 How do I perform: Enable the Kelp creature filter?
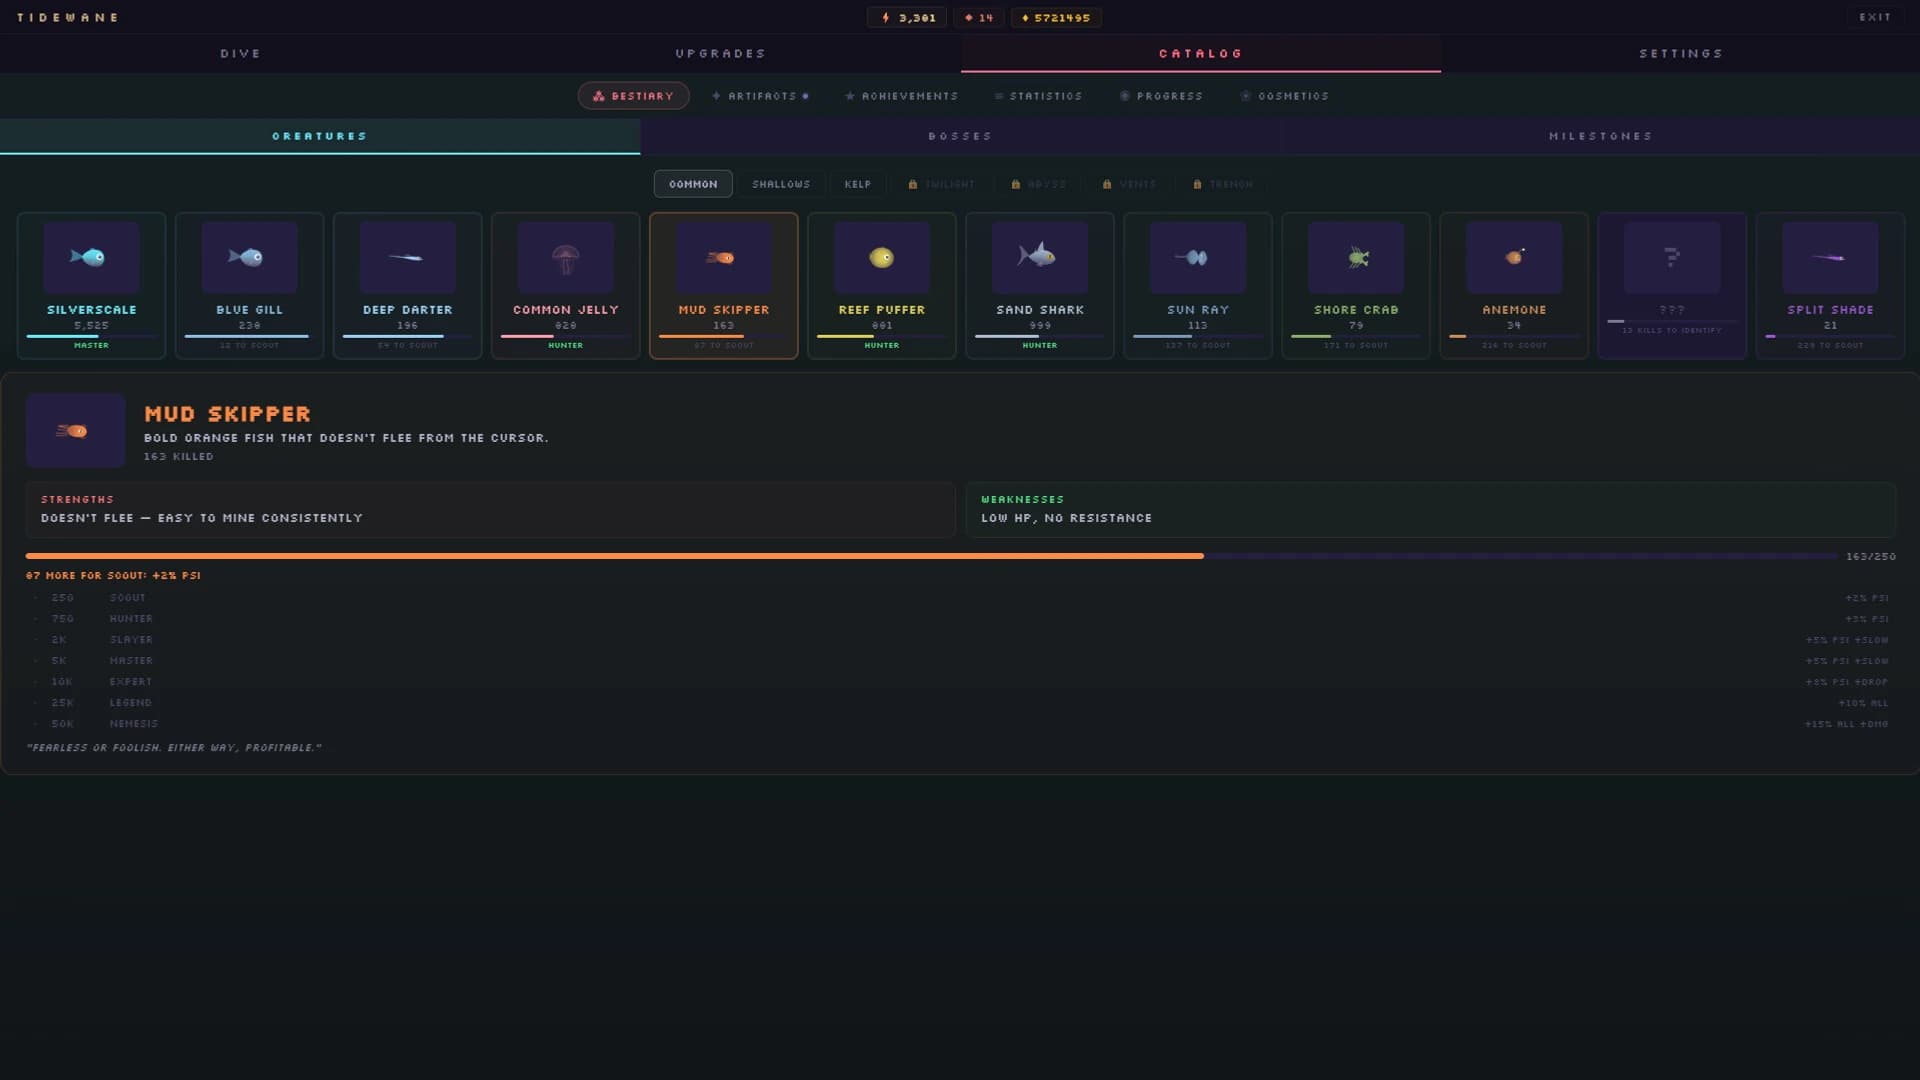click(x=856, y=184)
